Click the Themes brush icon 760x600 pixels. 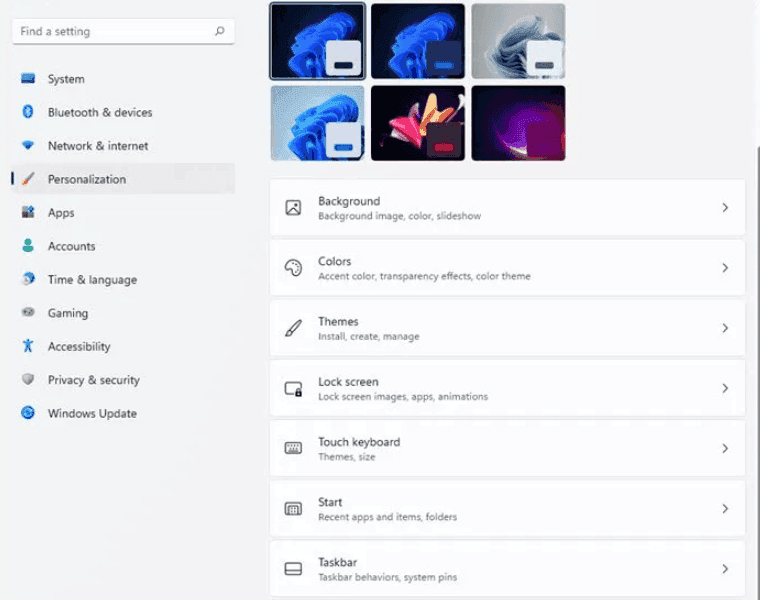point(293,328)
